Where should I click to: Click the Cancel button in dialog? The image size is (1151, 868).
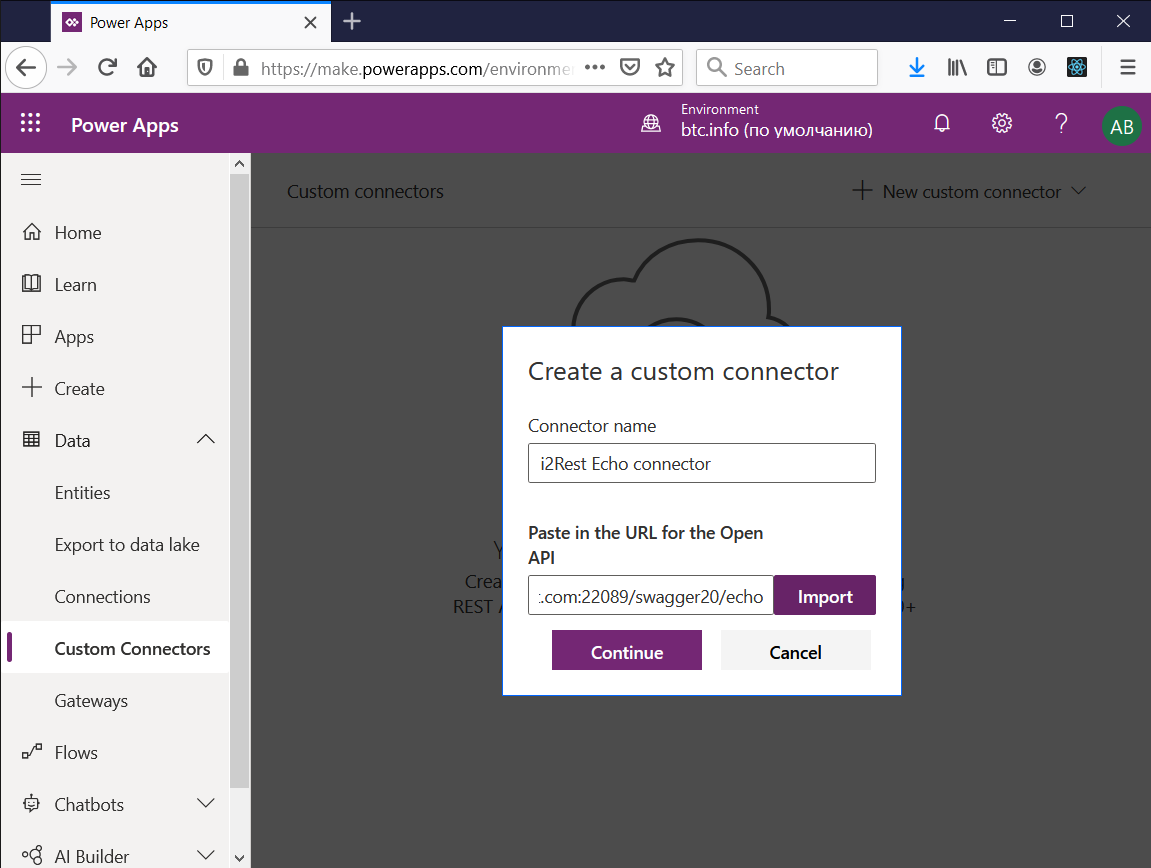click(x=796, y=651)
